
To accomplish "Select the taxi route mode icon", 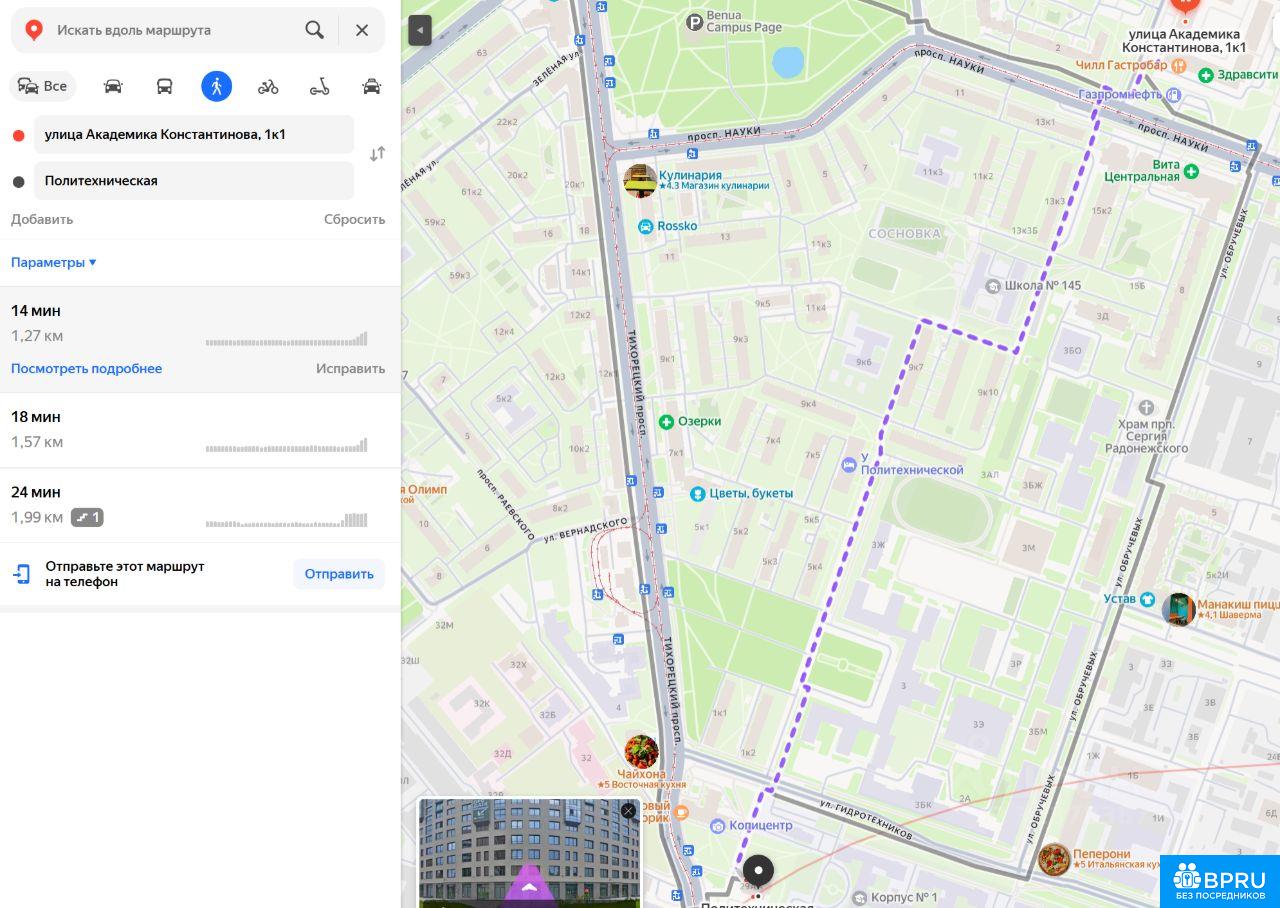I will (371, 86).
